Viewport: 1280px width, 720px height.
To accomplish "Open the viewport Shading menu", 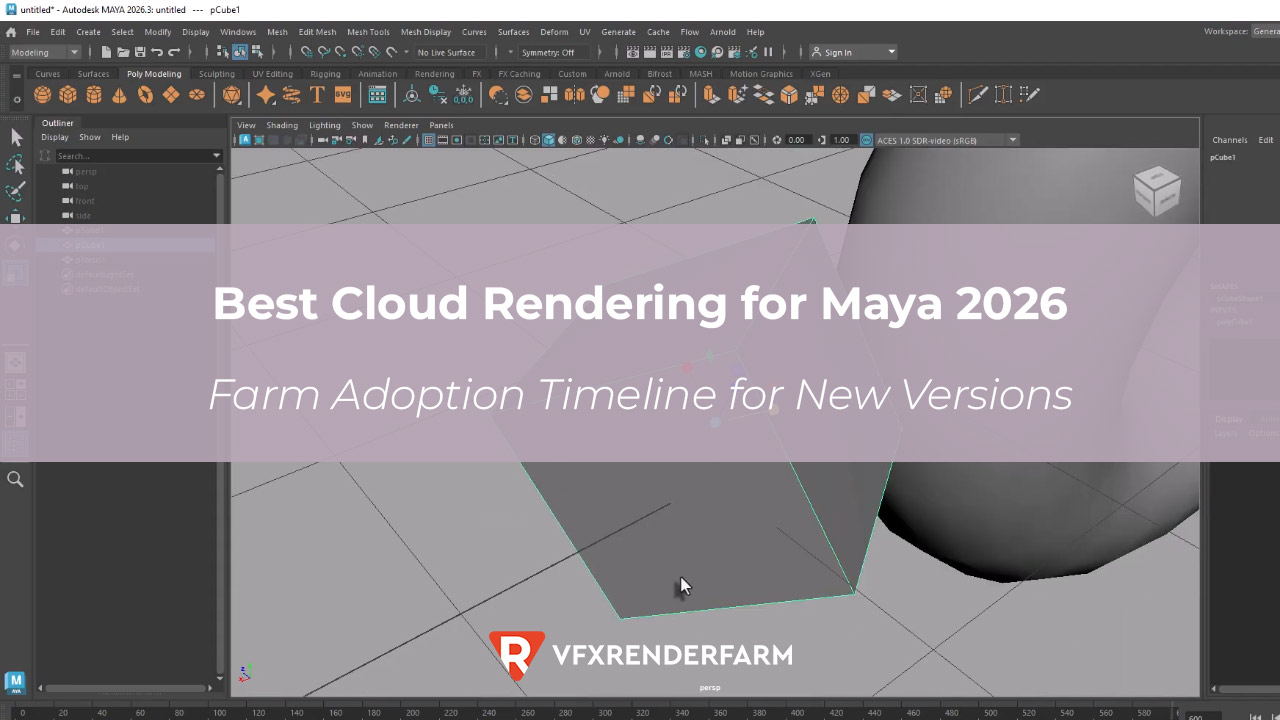I will click(x=282, y=125).
